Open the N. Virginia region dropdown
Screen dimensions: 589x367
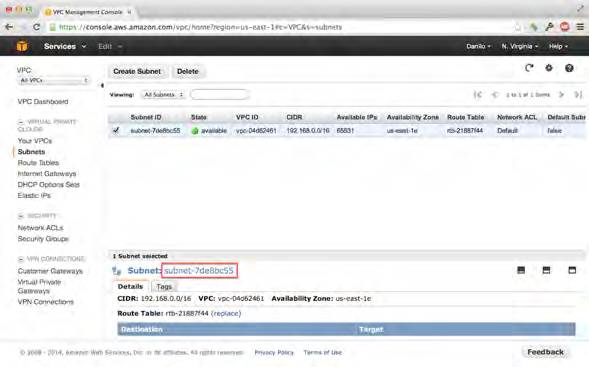tap(520, 46)
